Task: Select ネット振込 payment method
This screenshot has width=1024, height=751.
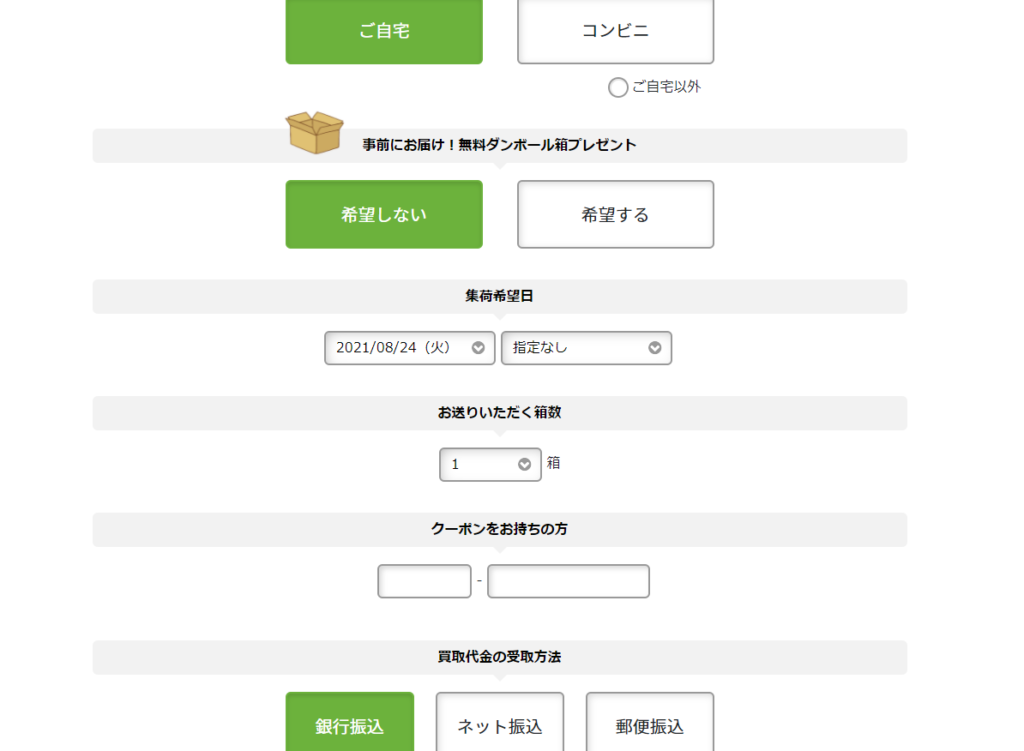Action: (x=499, y=724)
